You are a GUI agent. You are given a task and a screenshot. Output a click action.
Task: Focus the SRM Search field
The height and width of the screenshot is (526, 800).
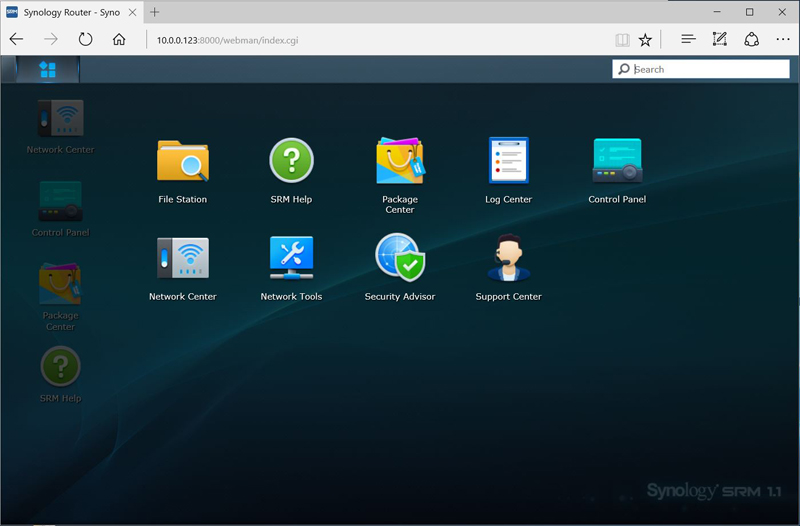pyautogui.click(x=701, y=69)
